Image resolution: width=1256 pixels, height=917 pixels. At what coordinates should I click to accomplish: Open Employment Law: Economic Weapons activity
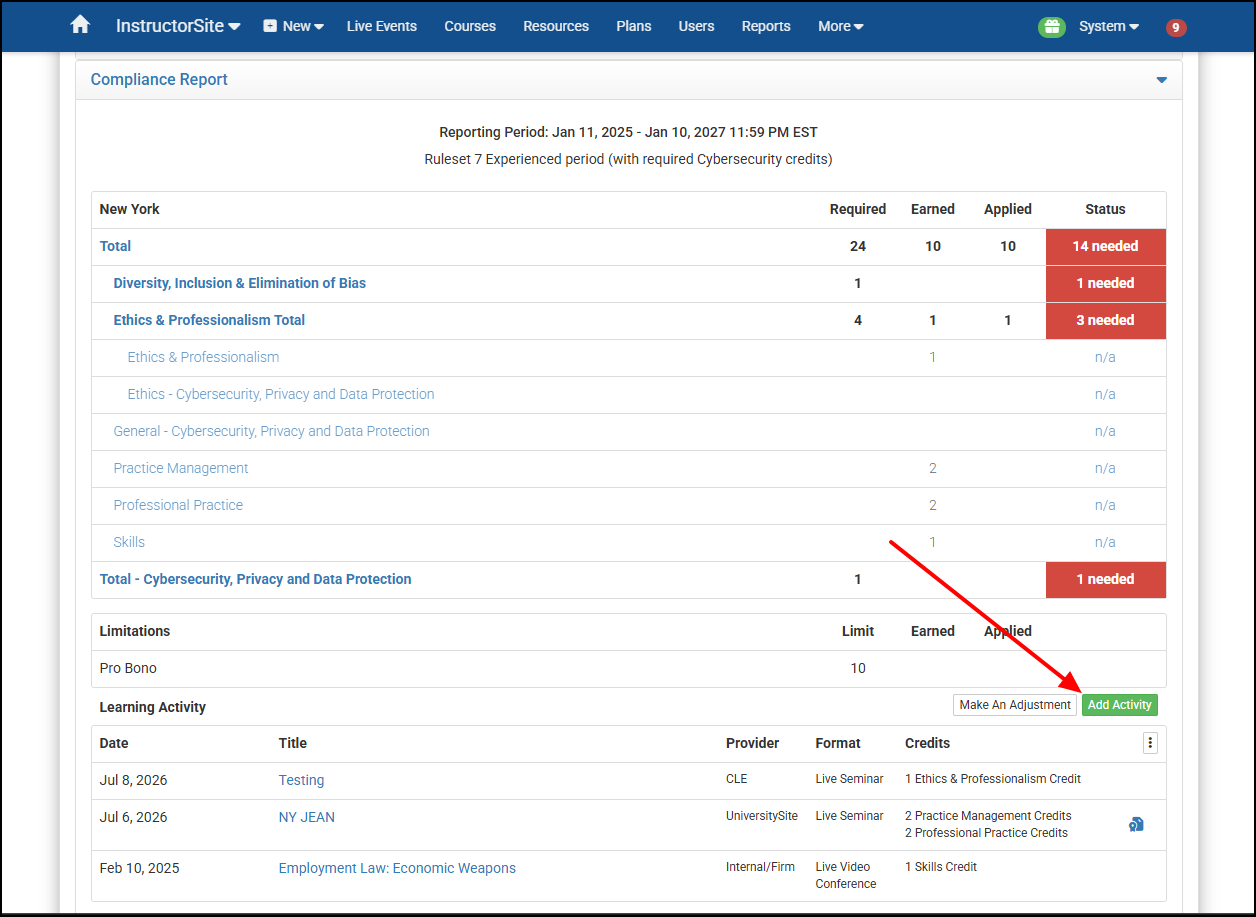(x=397, y=868)
